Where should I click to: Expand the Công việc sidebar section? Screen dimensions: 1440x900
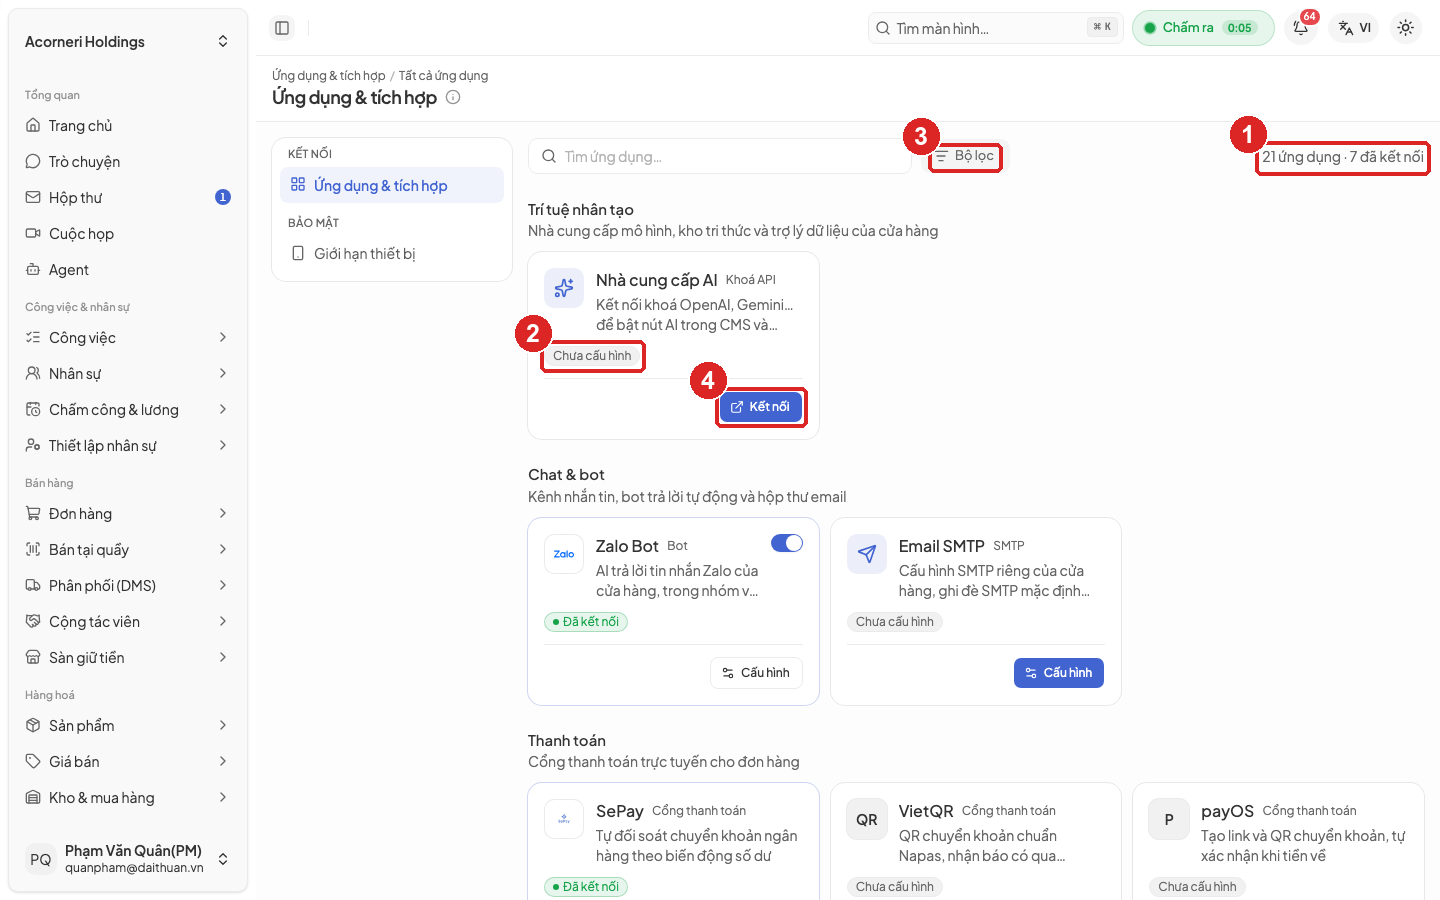coord(128,338)
